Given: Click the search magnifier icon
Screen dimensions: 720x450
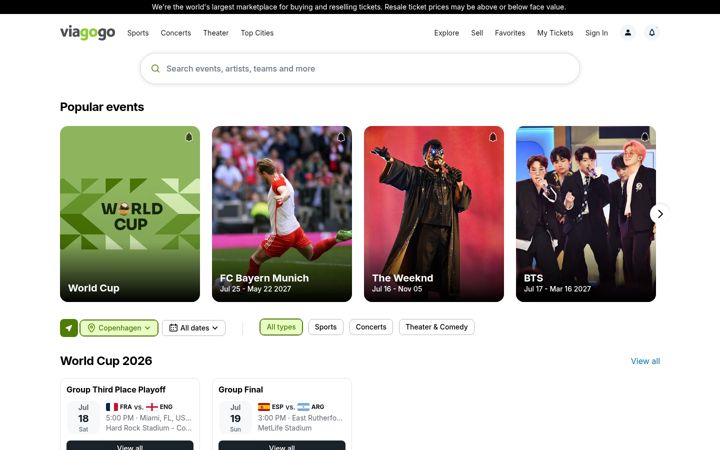Looking at the screenshot, I should point(156,68).
